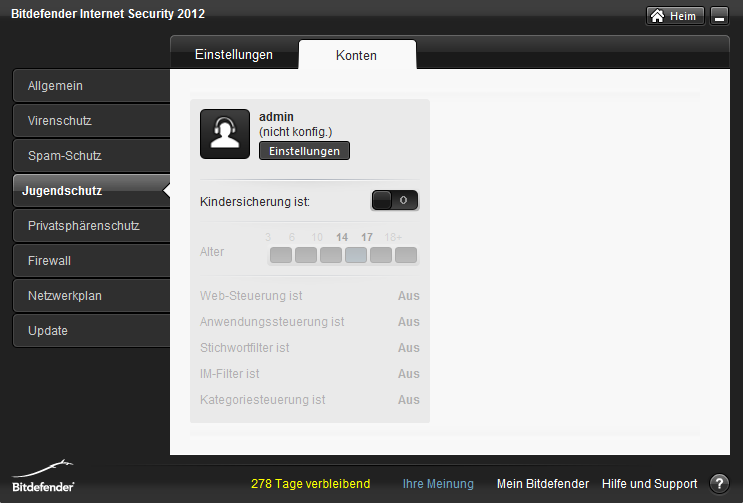The height and width of the screenshot is (503, 743).
Task: Toggle the Kindersicherung switch
Action: coord(395,200)
